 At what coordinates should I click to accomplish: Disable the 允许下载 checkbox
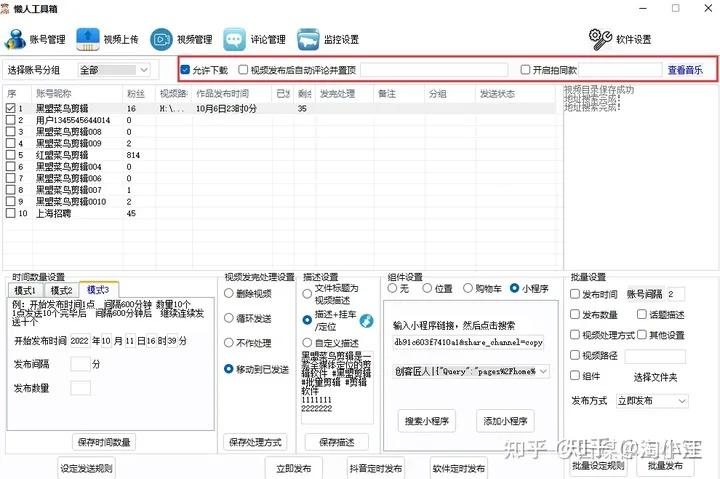tap(186, 70)
